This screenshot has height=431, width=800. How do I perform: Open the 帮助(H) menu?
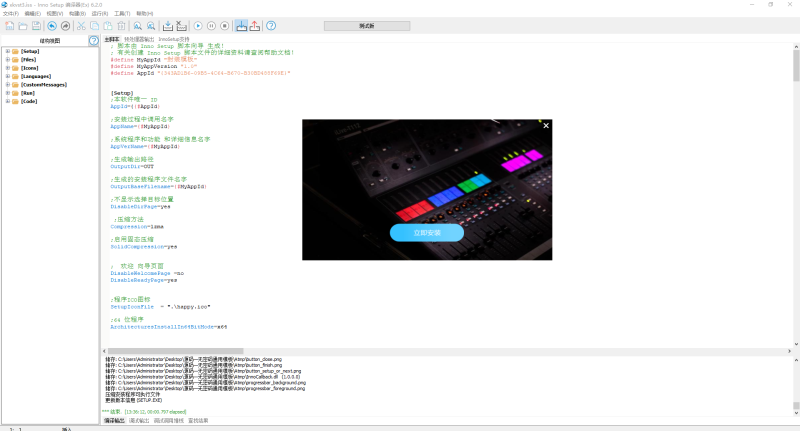tap(144, 13)
